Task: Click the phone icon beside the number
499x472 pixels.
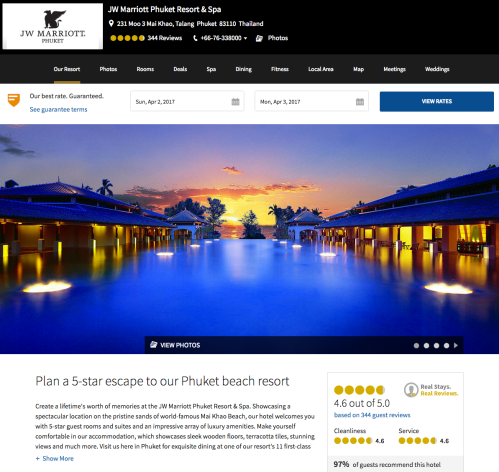Action: (195, 38)
